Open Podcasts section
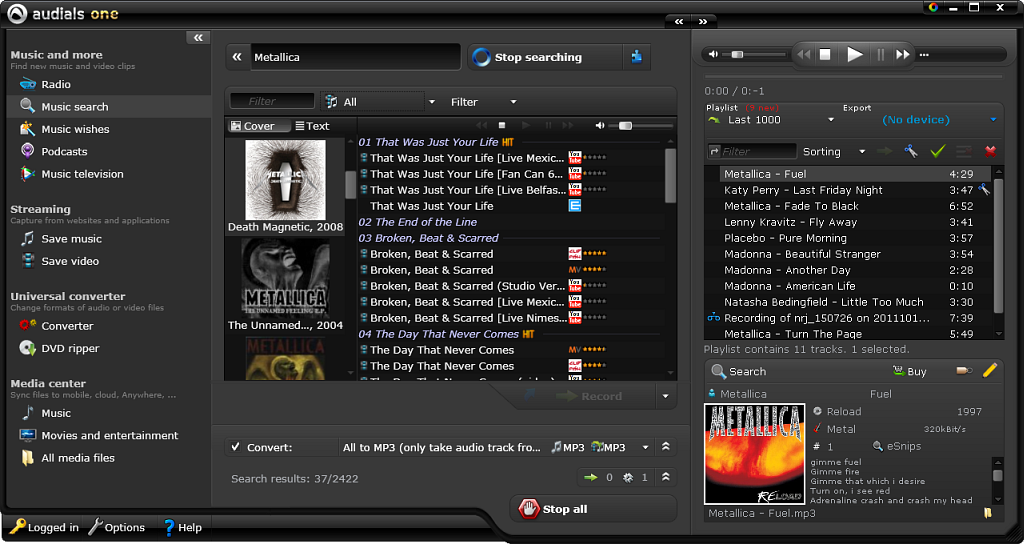 click(64, 152)
